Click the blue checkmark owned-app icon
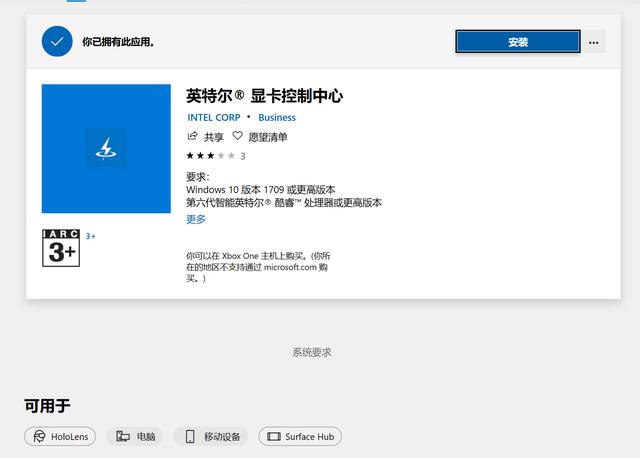The image size is (640, 458). (x=57, y=41)
